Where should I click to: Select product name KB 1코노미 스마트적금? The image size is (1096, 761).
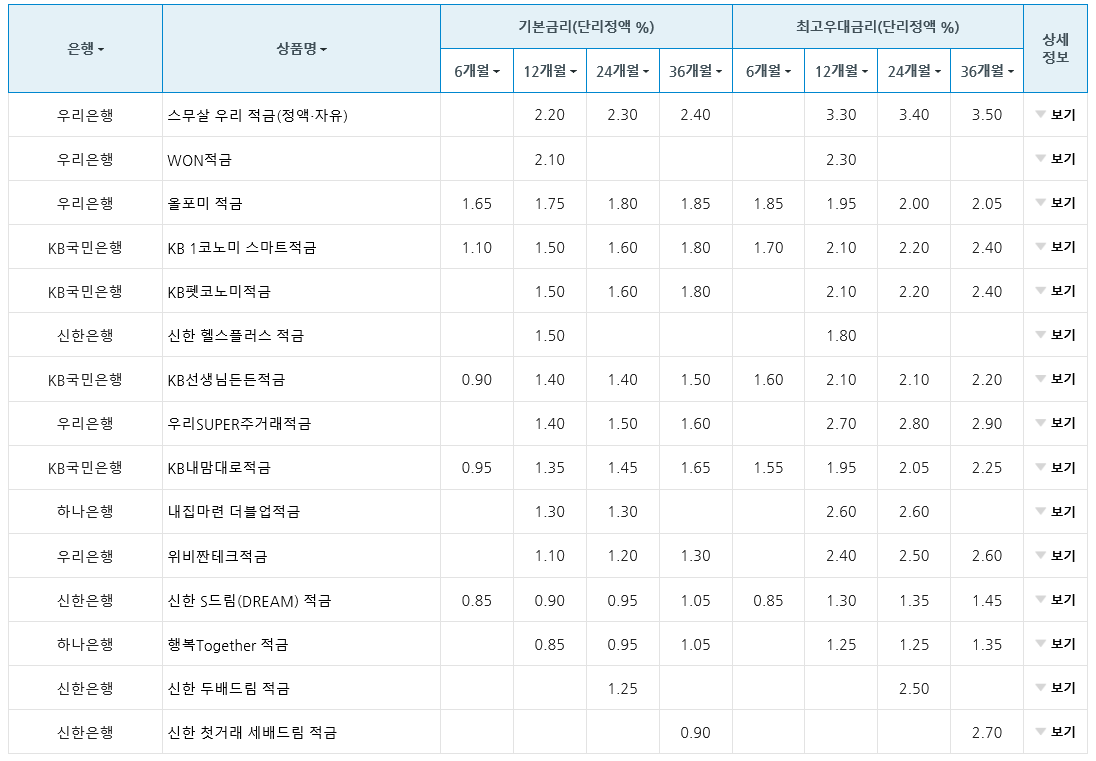point(242,247)
